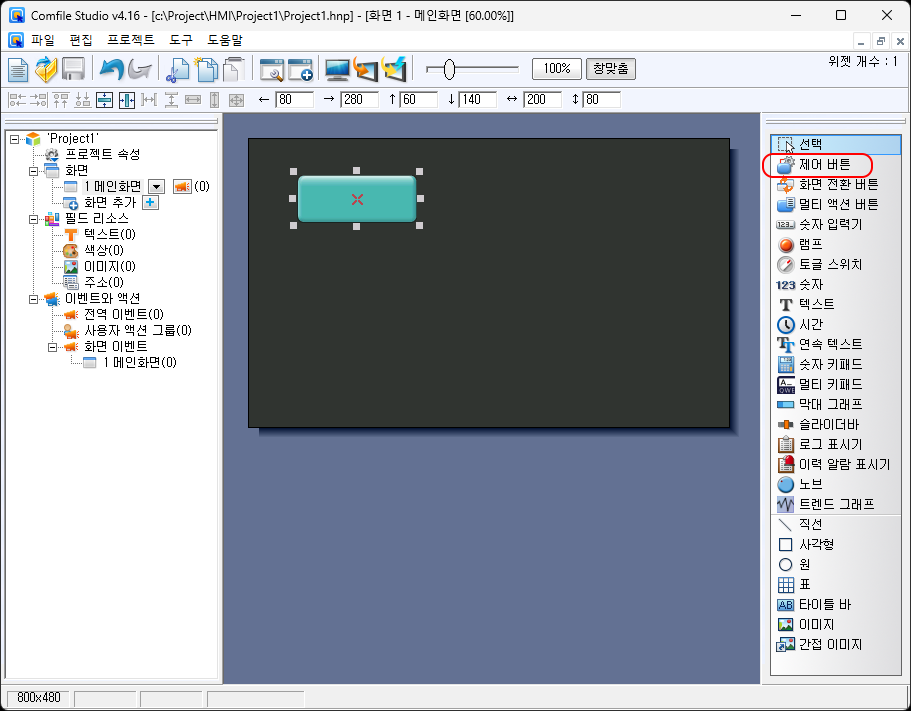
Task: Click the 창맞춤 fit-to-window button
Action: [x=610, y=69]
